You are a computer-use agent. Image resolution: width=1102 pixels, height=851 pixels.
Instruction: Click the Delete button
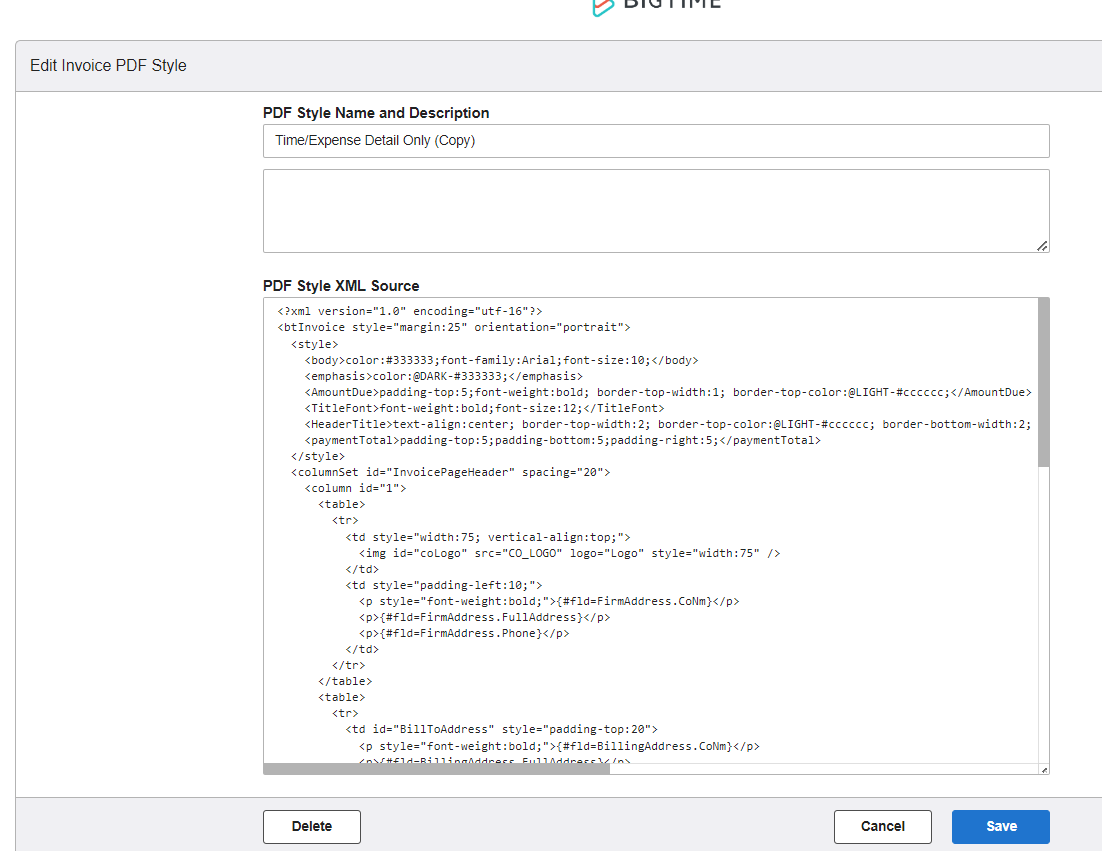click(311, 826)
